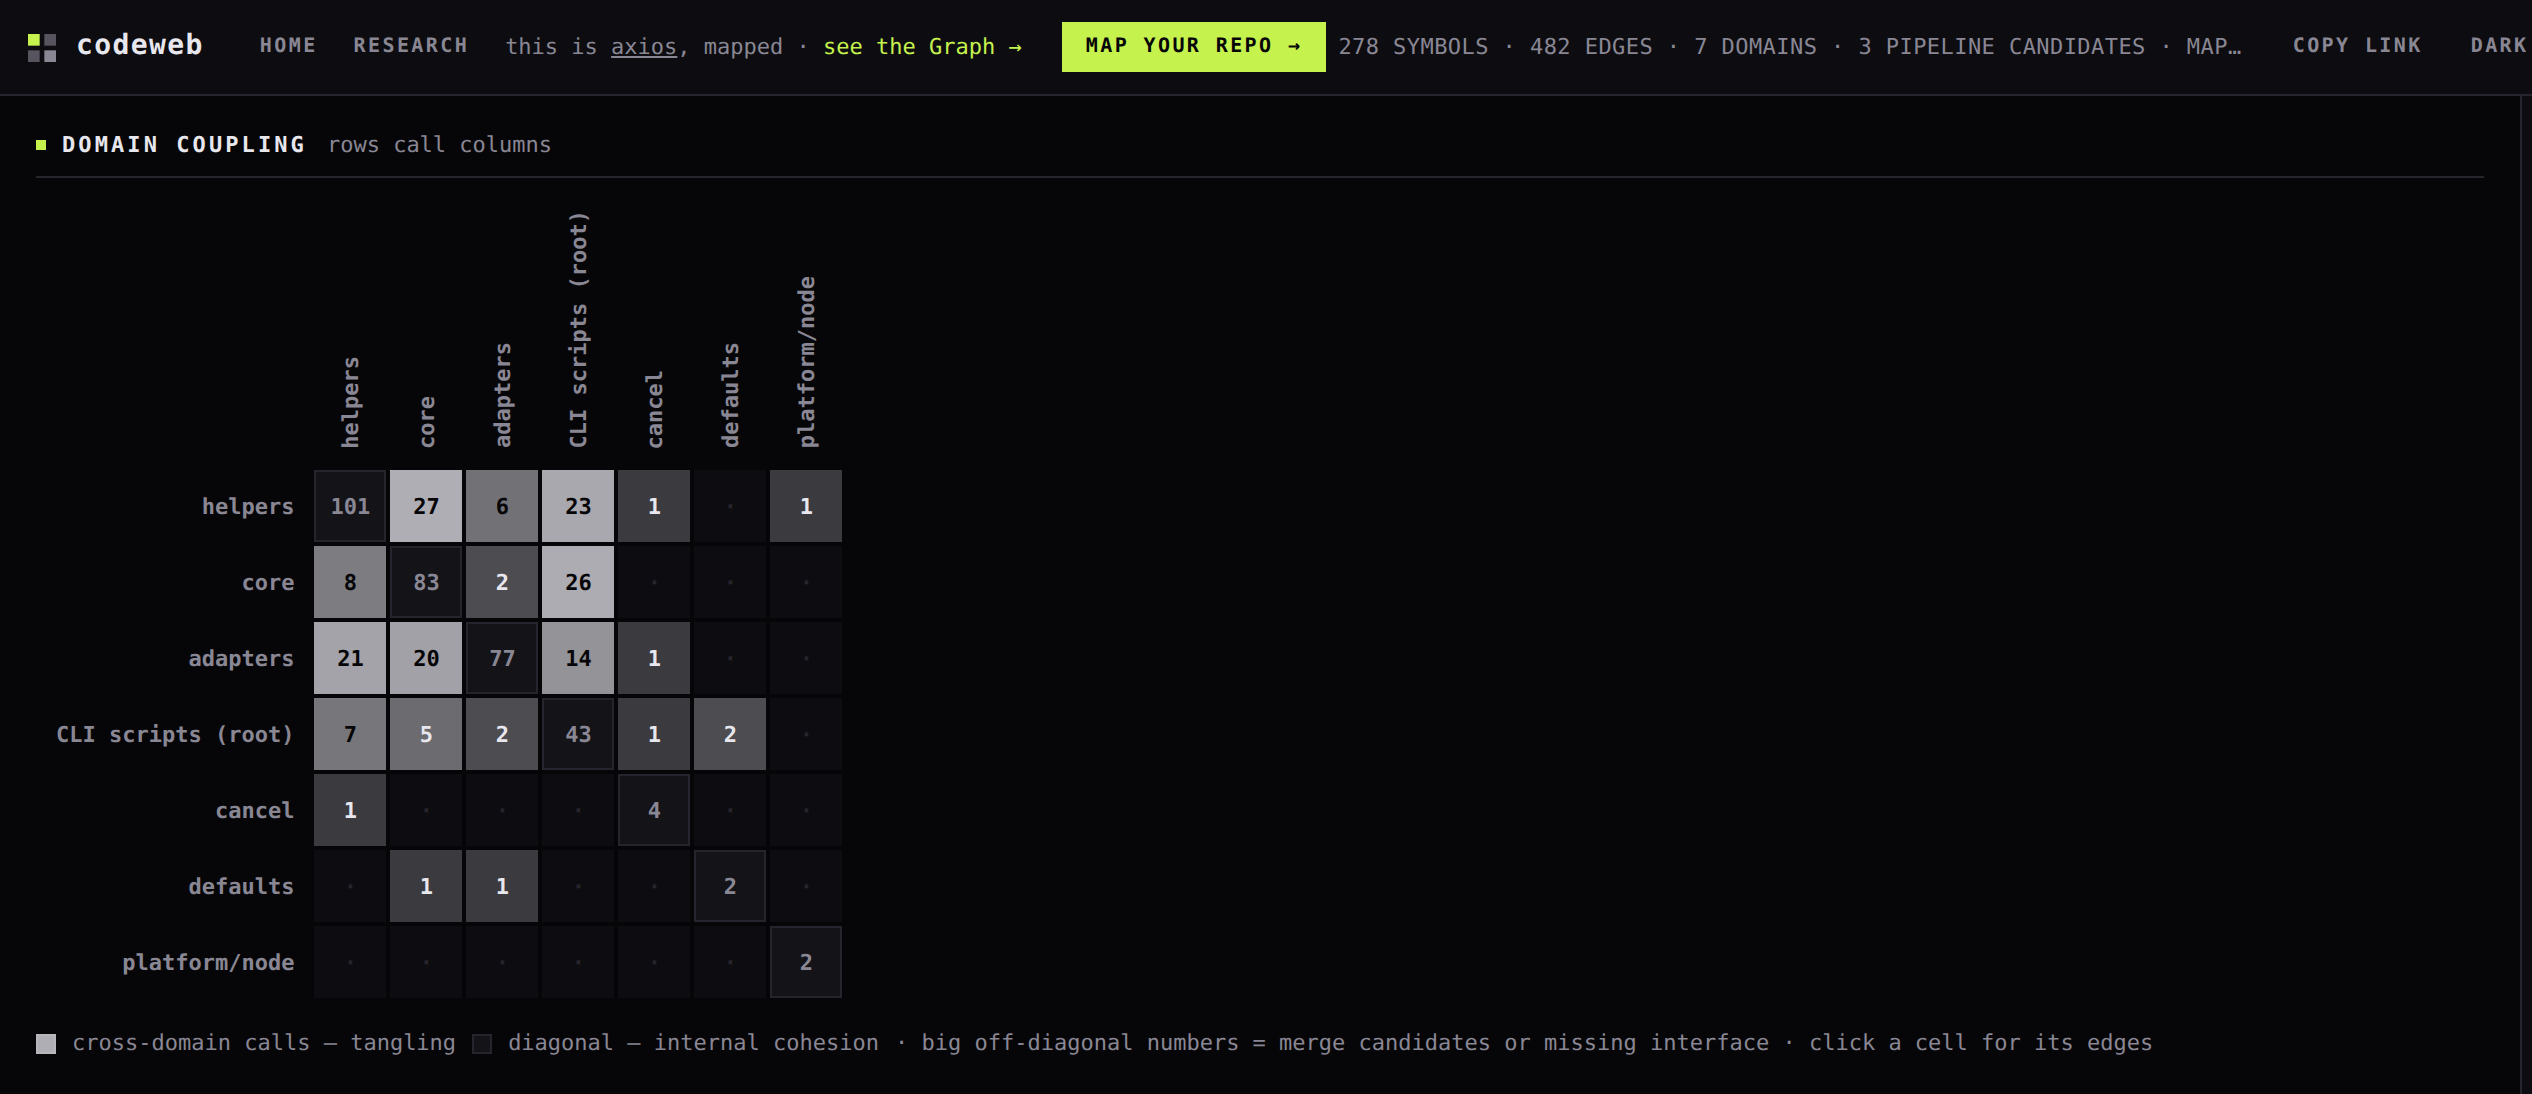Open adapters row helpers column cell 21

[x=350, y=658]
